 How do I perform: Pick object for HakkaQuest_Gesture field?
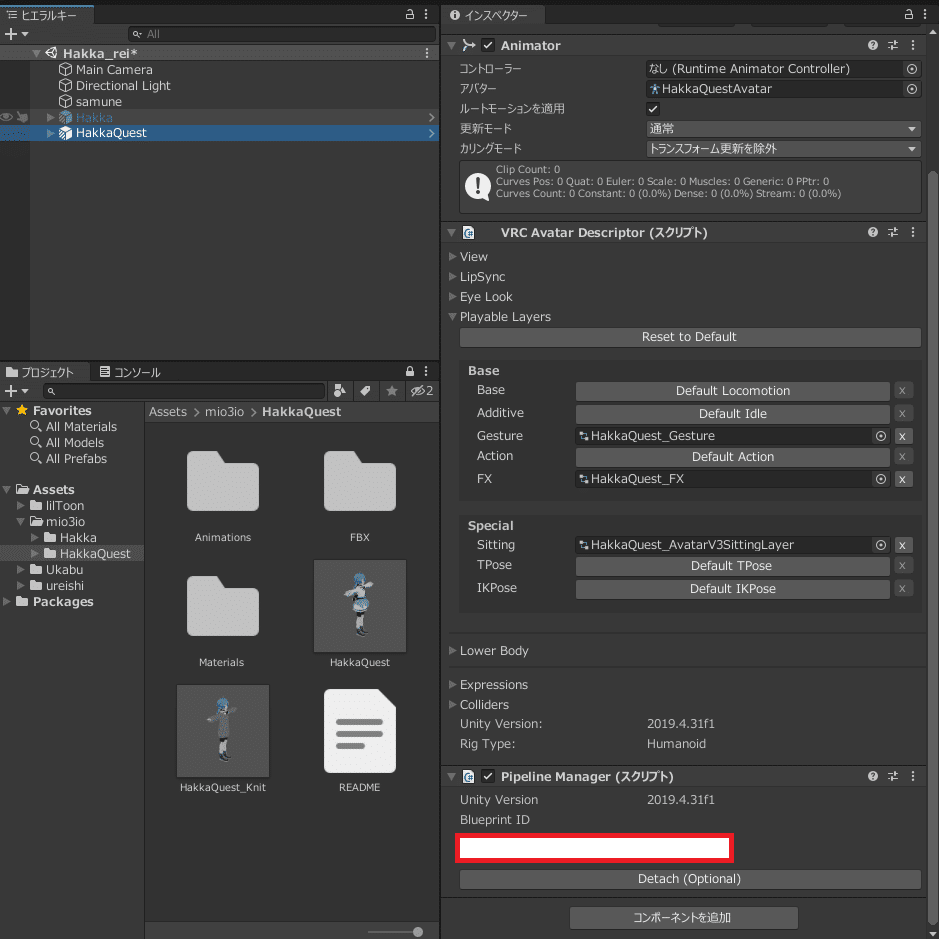click(x=880, y=436)
